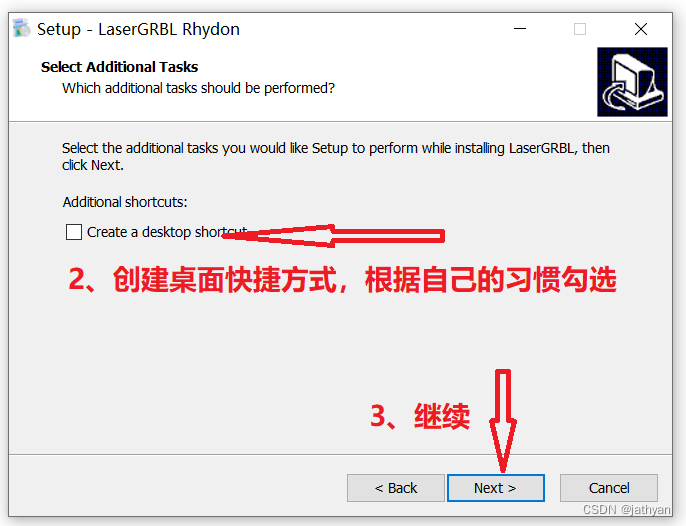Click the LaserGRBL setup icon in title bar
Viewport: 686px width, 526px height.
(x=21, y=28)
